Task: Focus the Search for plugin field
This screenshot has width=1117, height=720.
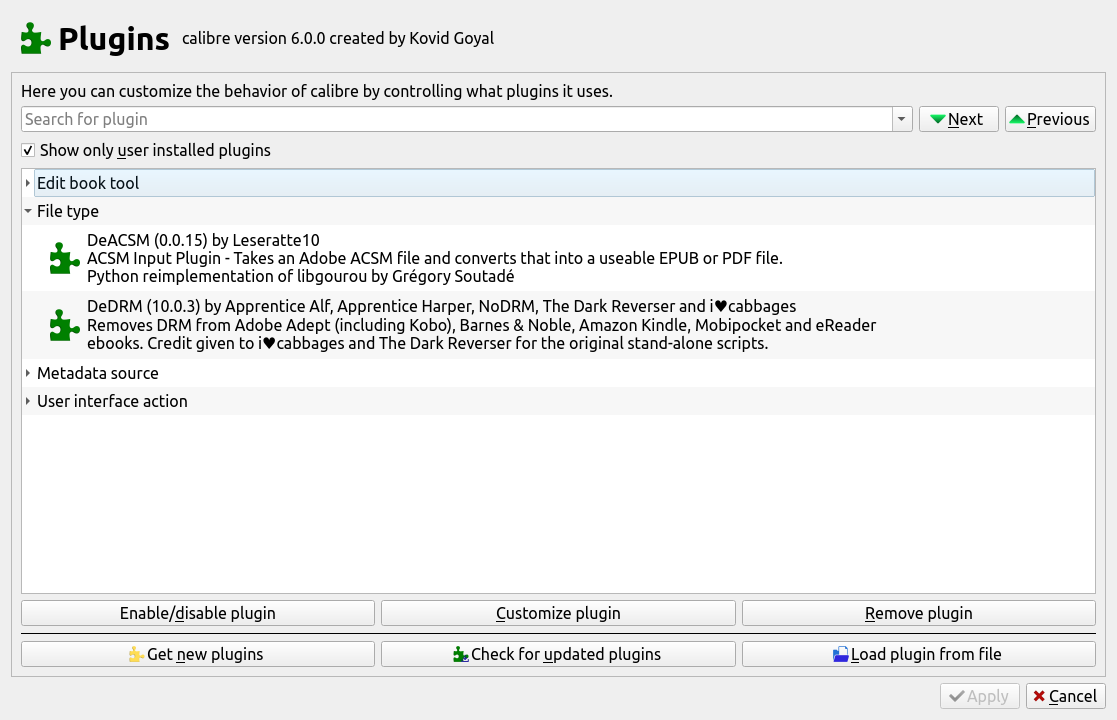Action: click(x=456, y=119)
